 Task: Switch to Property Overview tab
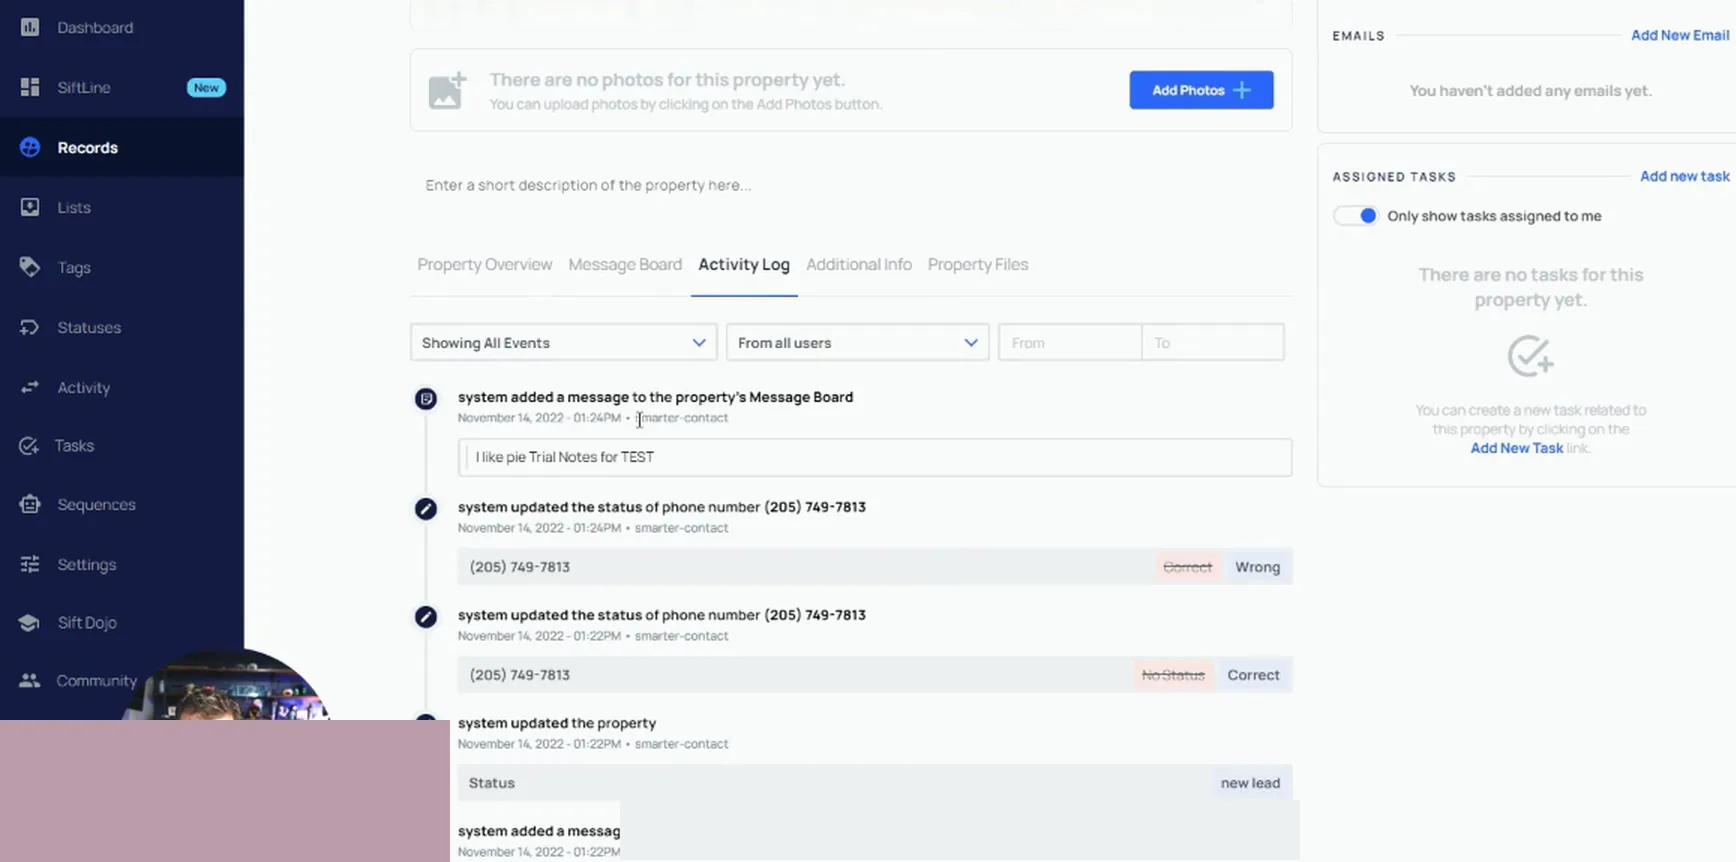(485, 264)
